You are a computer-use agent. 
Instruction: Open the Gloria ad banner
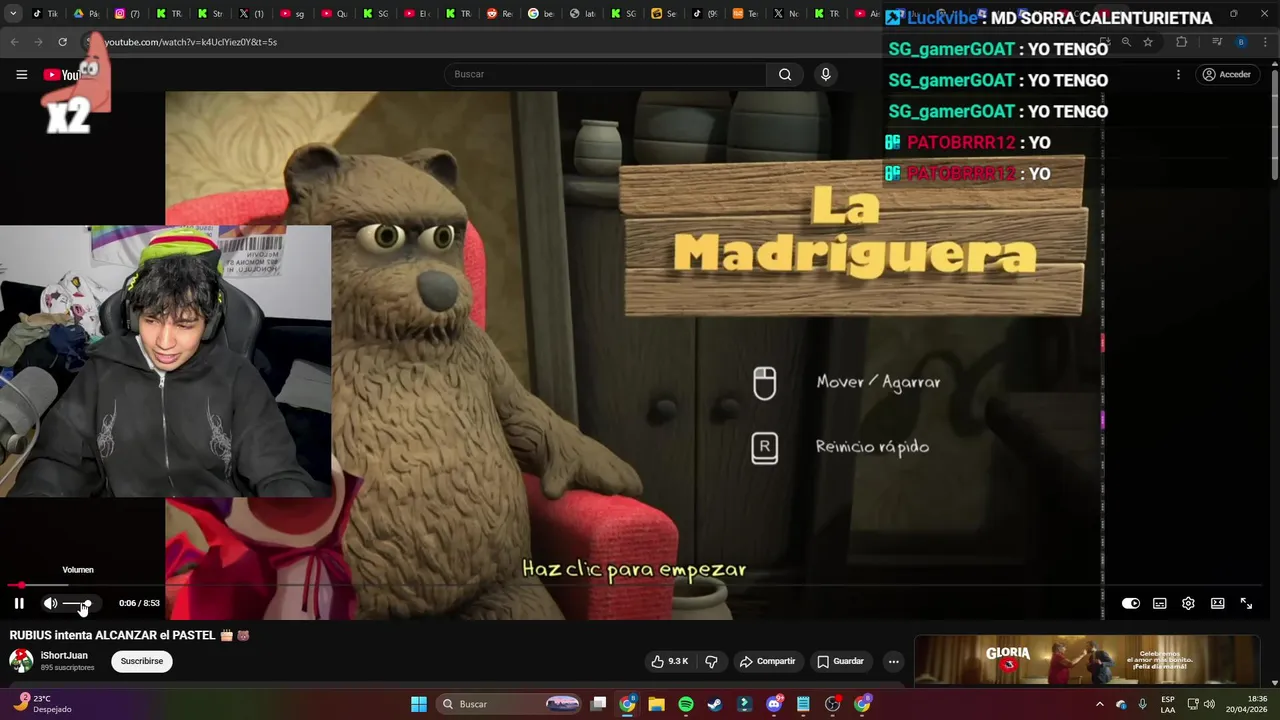[1086, 660]
